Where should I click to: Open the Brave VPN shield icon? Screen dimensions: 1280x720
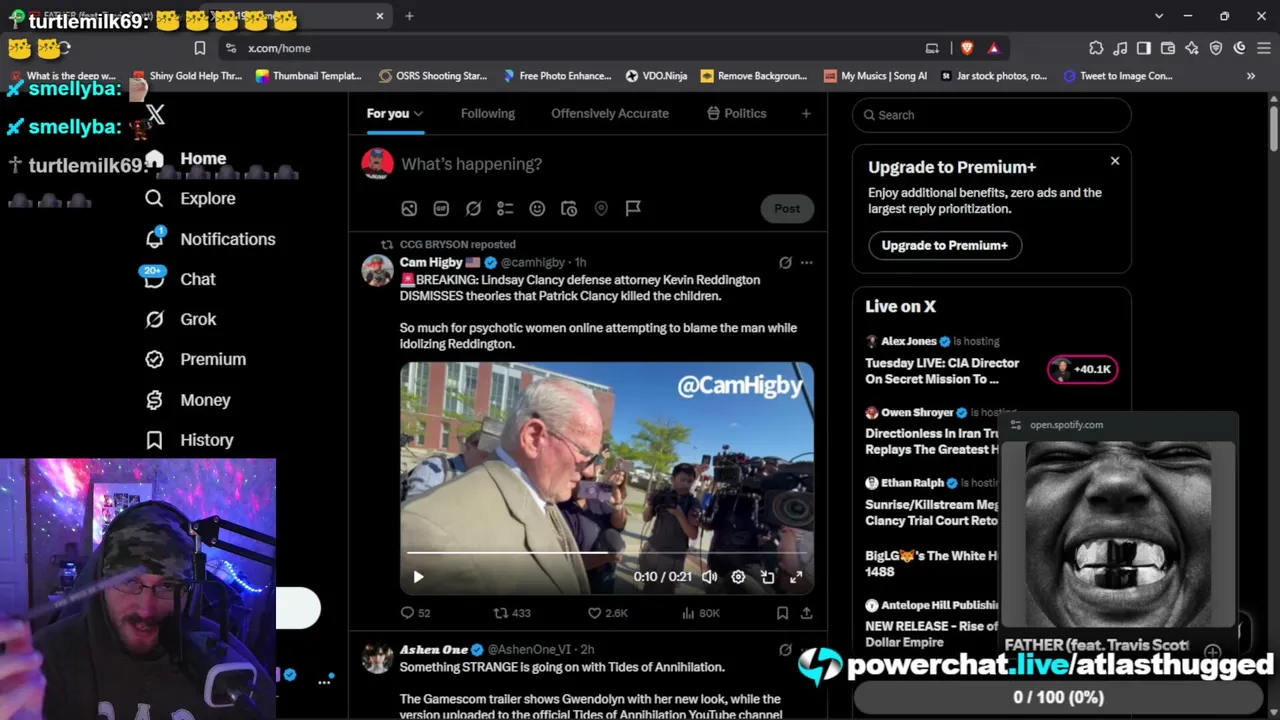[1216, 48]
